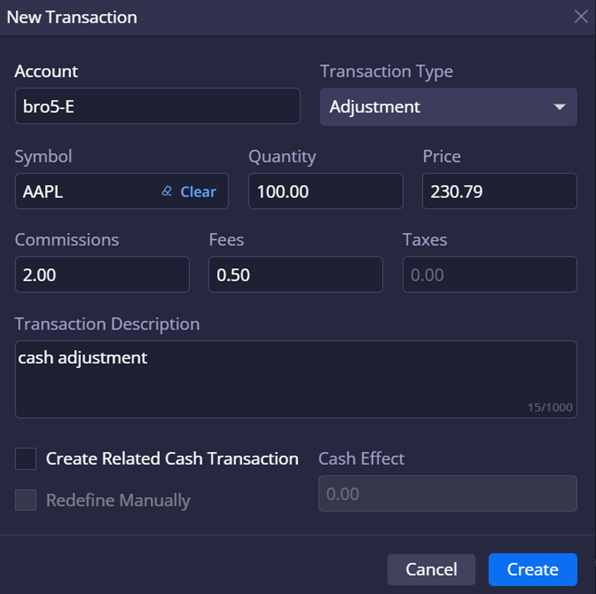Enable Create Related Cash Transaction checkbox

25,459
